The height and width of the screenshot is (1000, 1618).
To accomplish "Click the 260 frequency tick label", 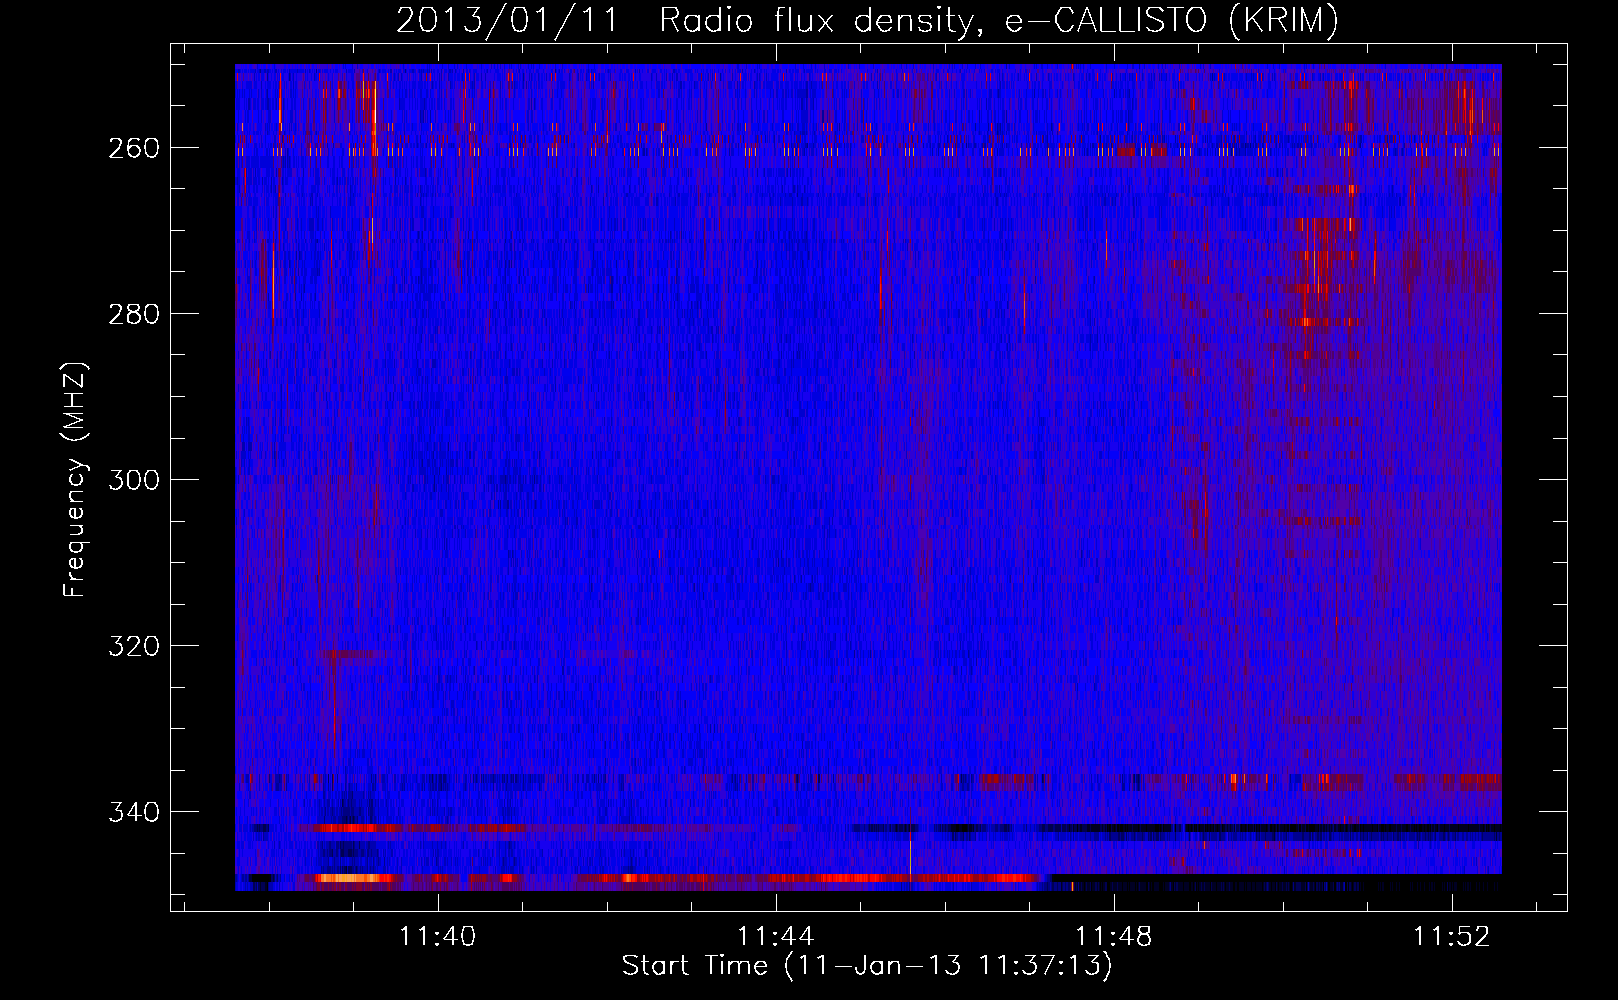I will pyautogui.click(x=134, y=148).
